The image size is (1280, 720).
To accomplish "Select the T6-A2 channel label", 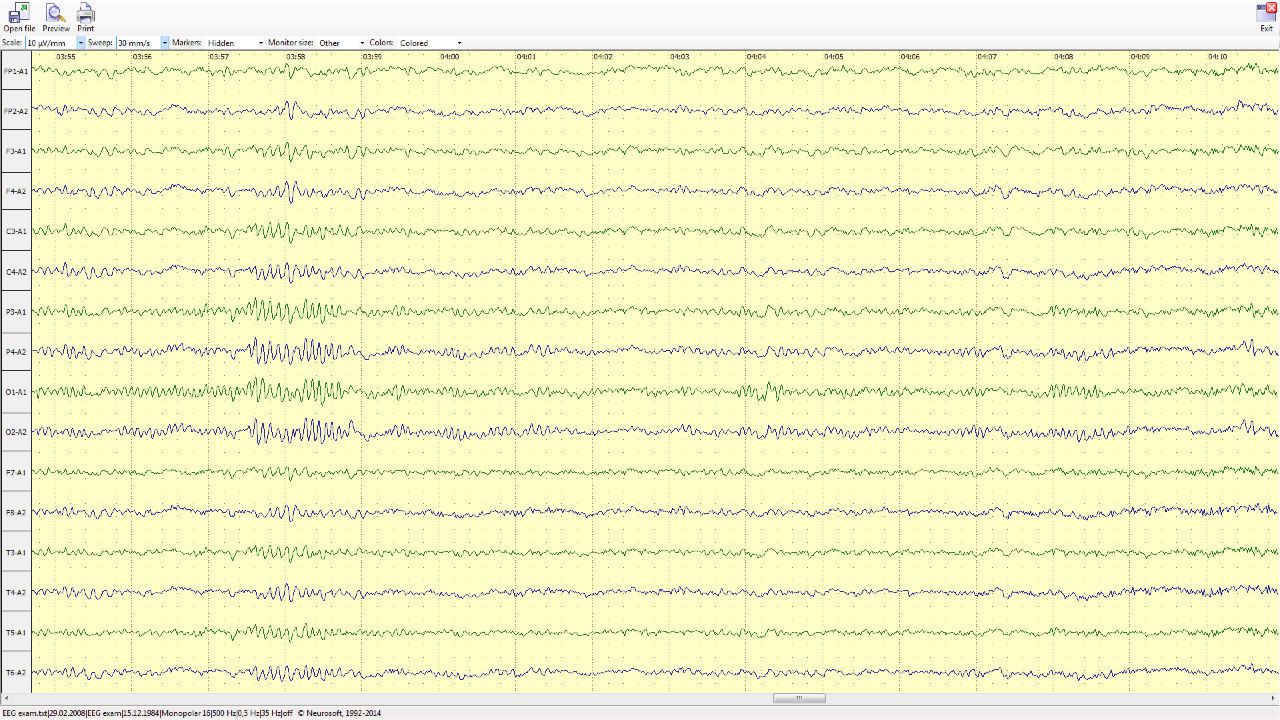I will click(x=16, y=673).
